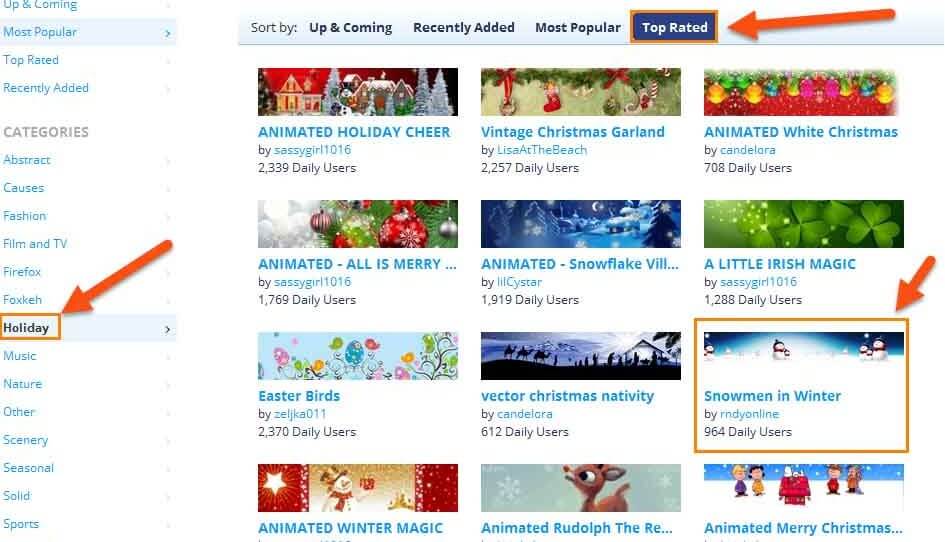The image size is (945, 542).
Task: Open the Fashion category
Action: point(25,216)
